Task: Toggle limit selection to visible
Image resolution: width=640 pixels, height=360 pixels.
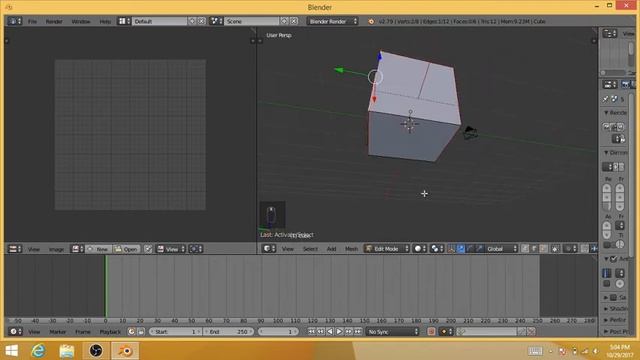Action: pos(556,249)
